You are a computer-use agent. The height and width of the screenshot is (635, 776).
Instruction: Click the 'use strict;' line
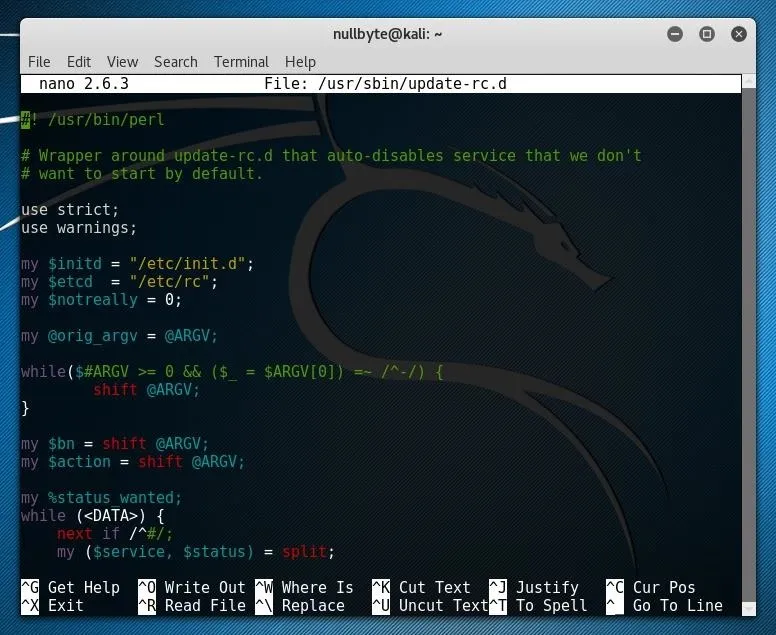click(70, 210)
